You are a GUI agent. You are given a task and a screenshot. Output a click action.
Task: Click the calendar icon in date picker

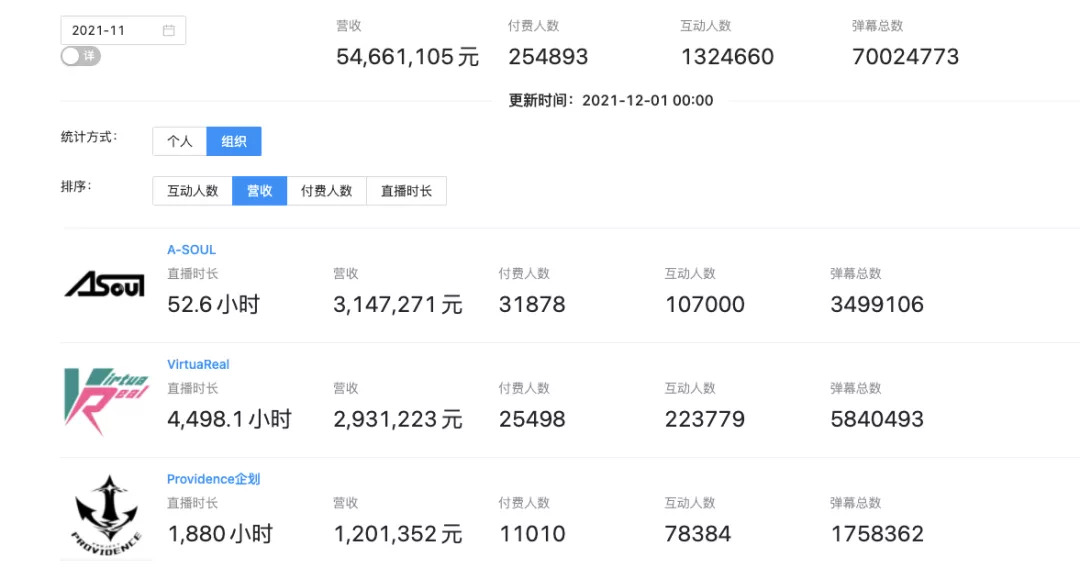pos(169,31)
